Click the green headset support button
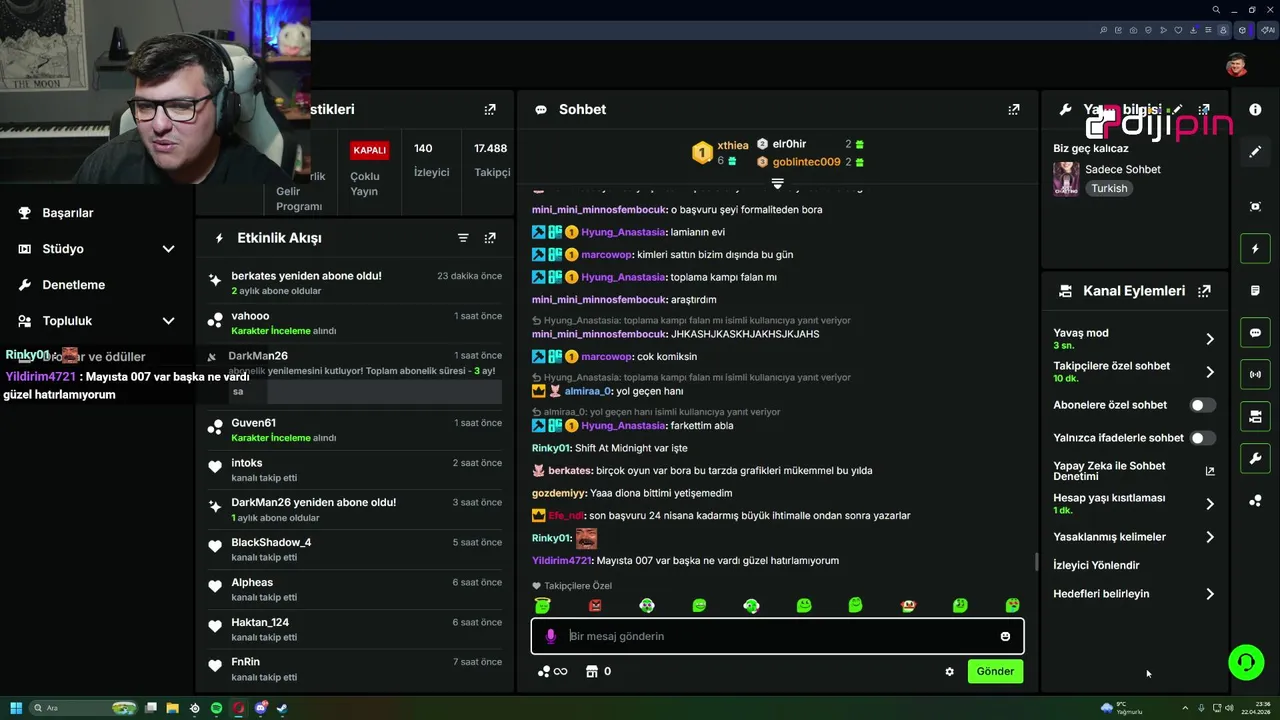 point(1246,662)
